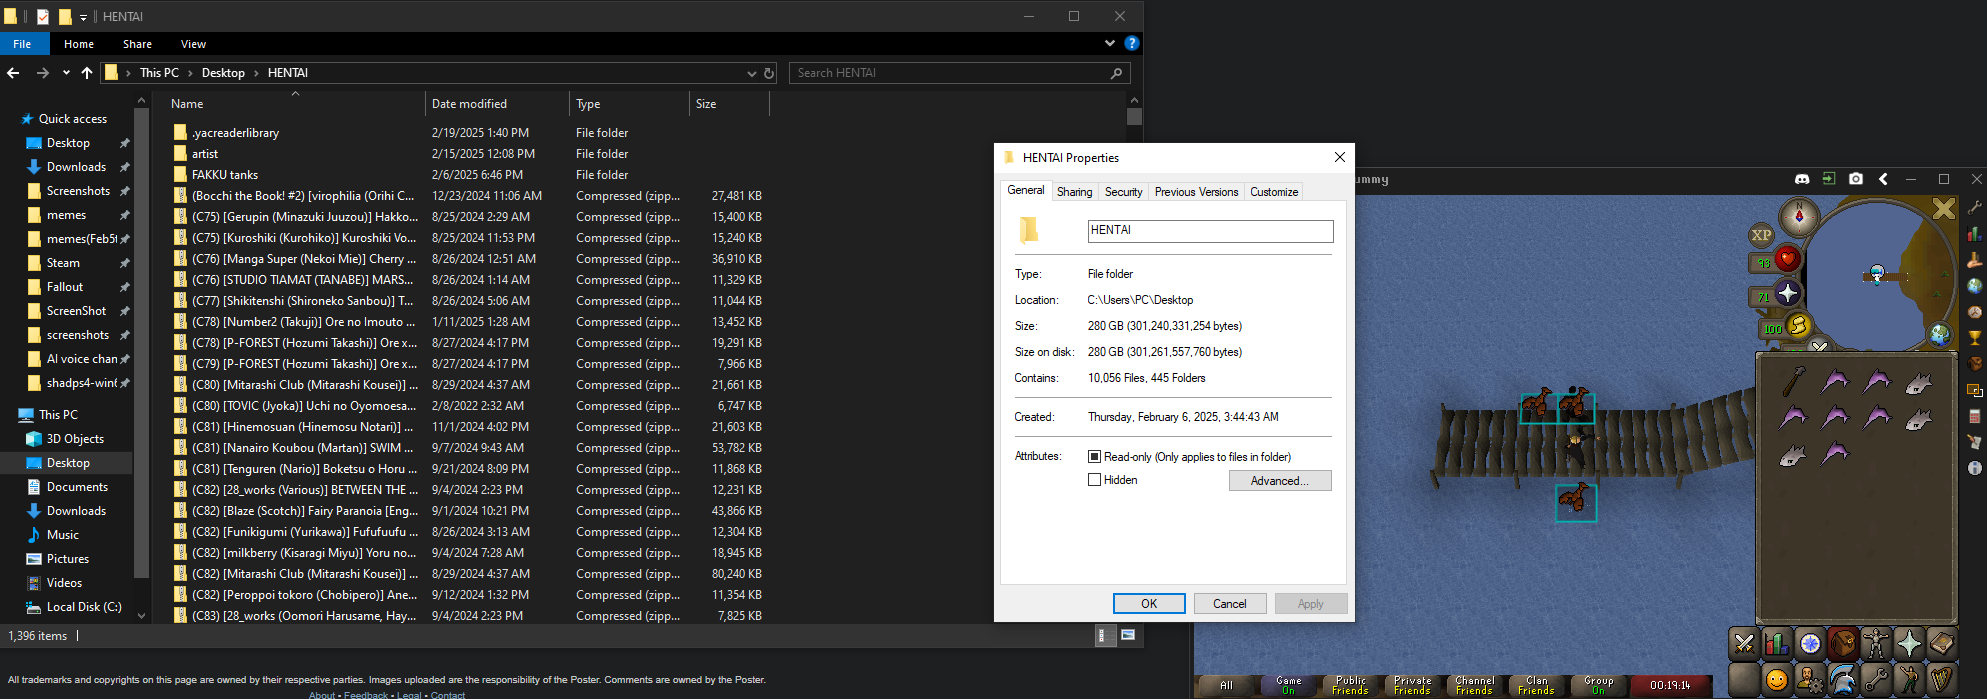Expand the breadcrumb chevron after This PC

188,73
